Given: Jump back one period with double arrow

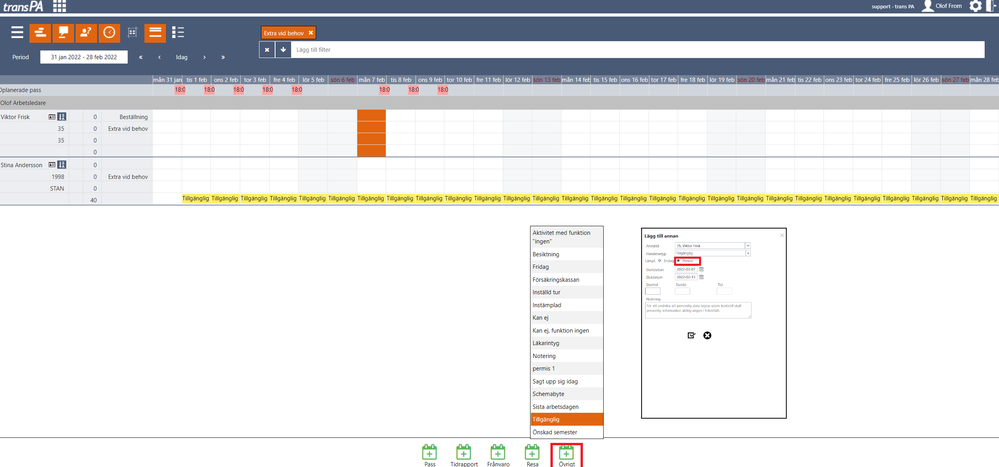Looking at the screenshot, I should [x=140, y=57].
